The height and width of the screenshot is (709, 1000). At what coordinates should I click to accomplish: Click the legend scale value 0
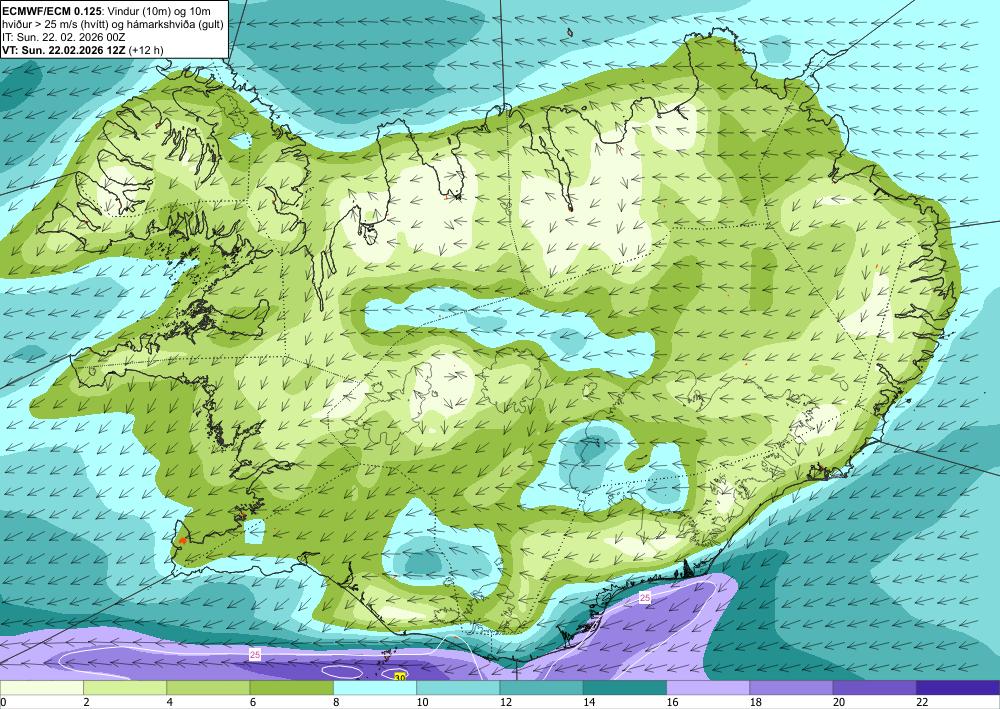pos(3,702)
